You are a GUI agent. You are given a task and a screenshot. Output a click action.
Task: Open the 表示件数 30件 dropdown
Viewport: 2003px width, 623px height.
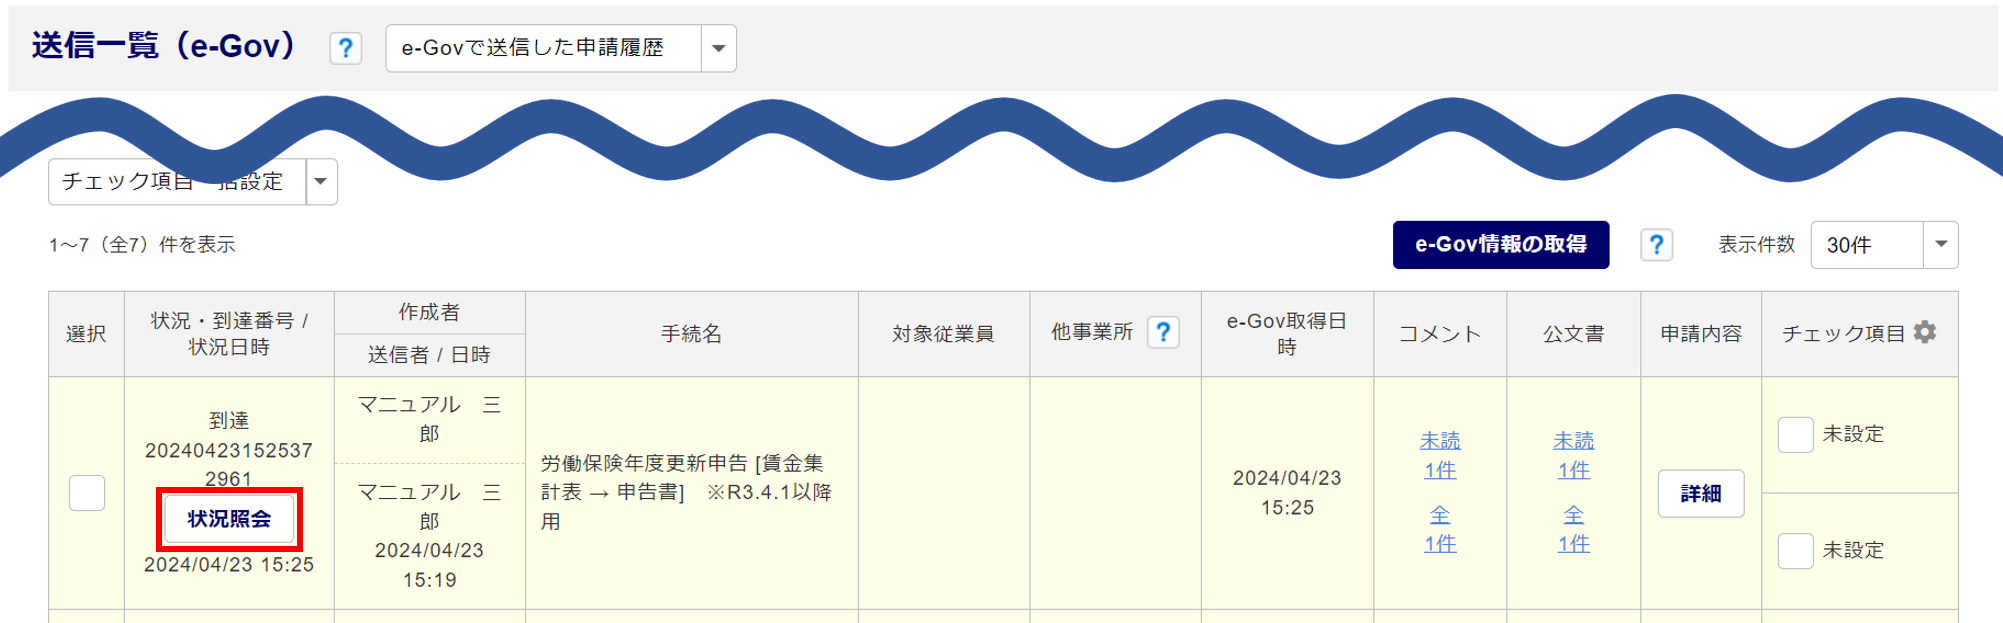pyautogui.click(x=1940, y=245)
